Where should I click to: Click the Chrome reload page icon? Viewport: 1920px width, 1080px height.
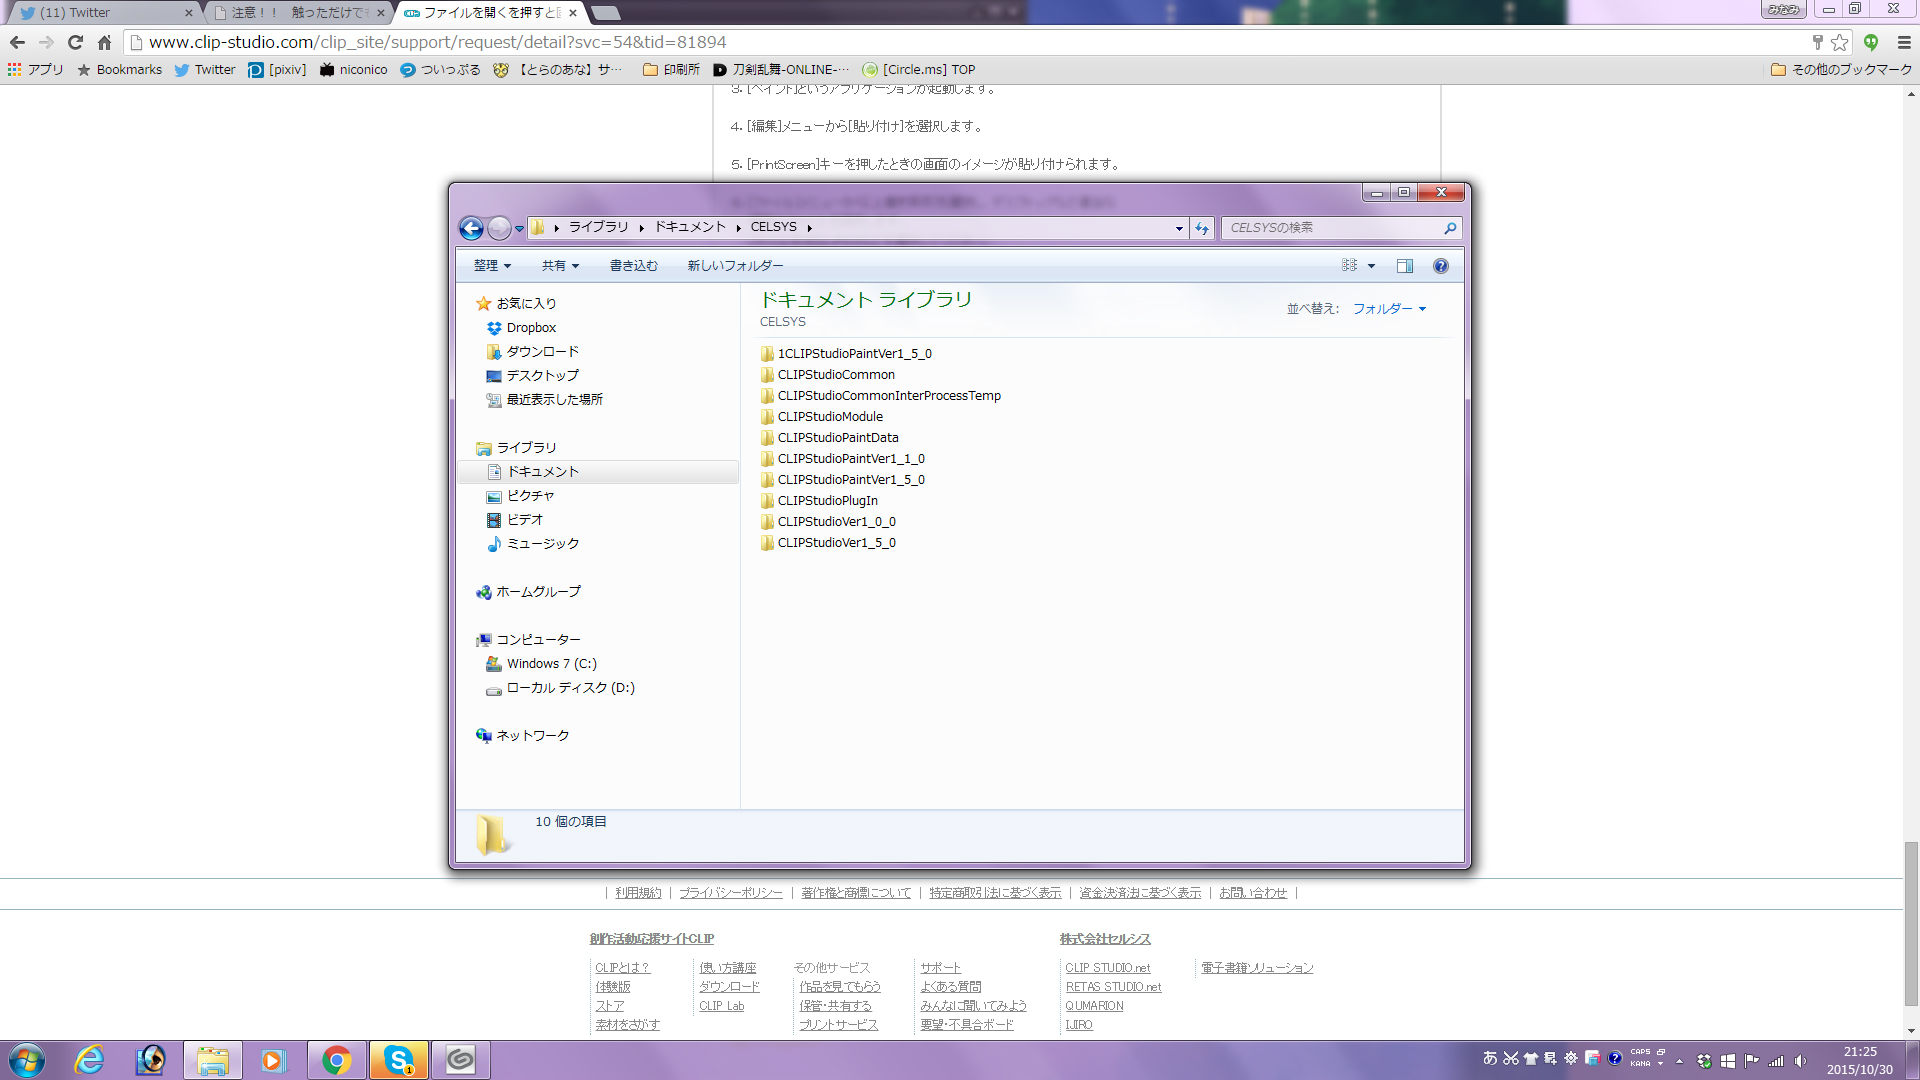pyautogui.click(x=75, y=42)
